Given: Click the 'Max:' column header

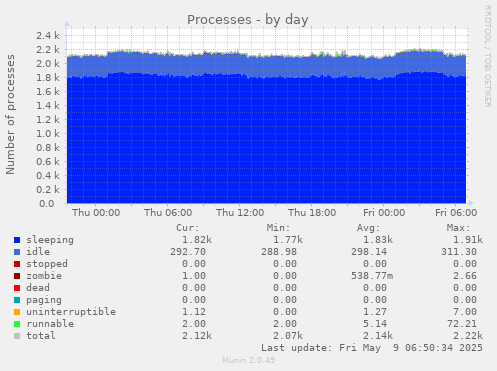Looking at the screenshot, I should 458,228.
